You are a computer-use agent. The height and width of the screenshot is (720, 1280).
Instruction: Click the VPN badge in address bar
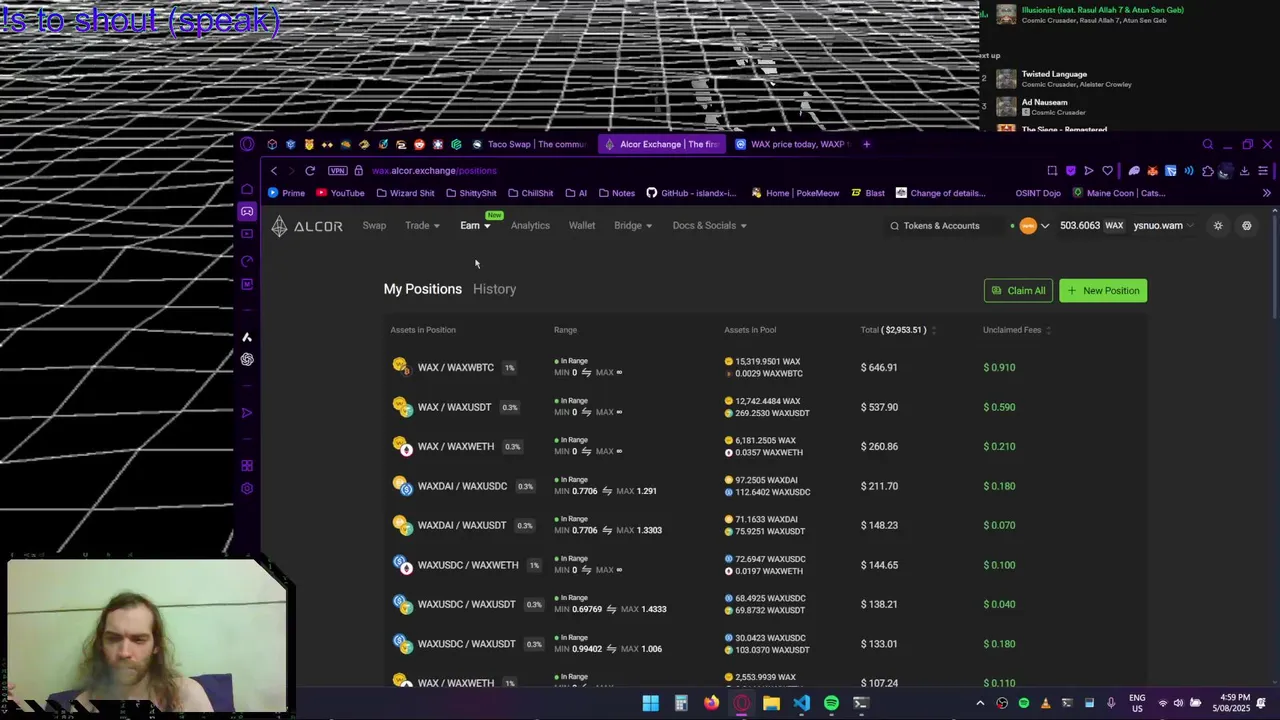pos(338,171)
